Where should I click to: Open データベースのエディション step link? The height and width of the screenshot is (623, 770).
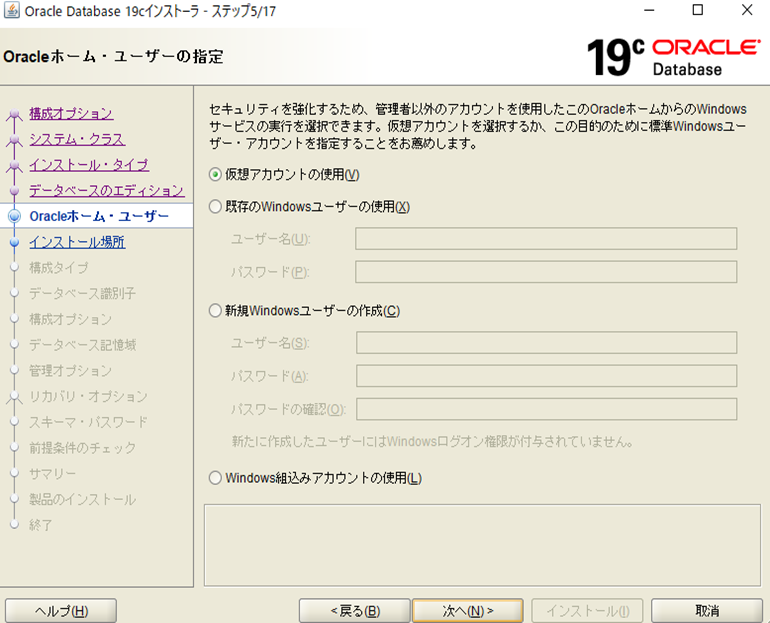point(106,190)
